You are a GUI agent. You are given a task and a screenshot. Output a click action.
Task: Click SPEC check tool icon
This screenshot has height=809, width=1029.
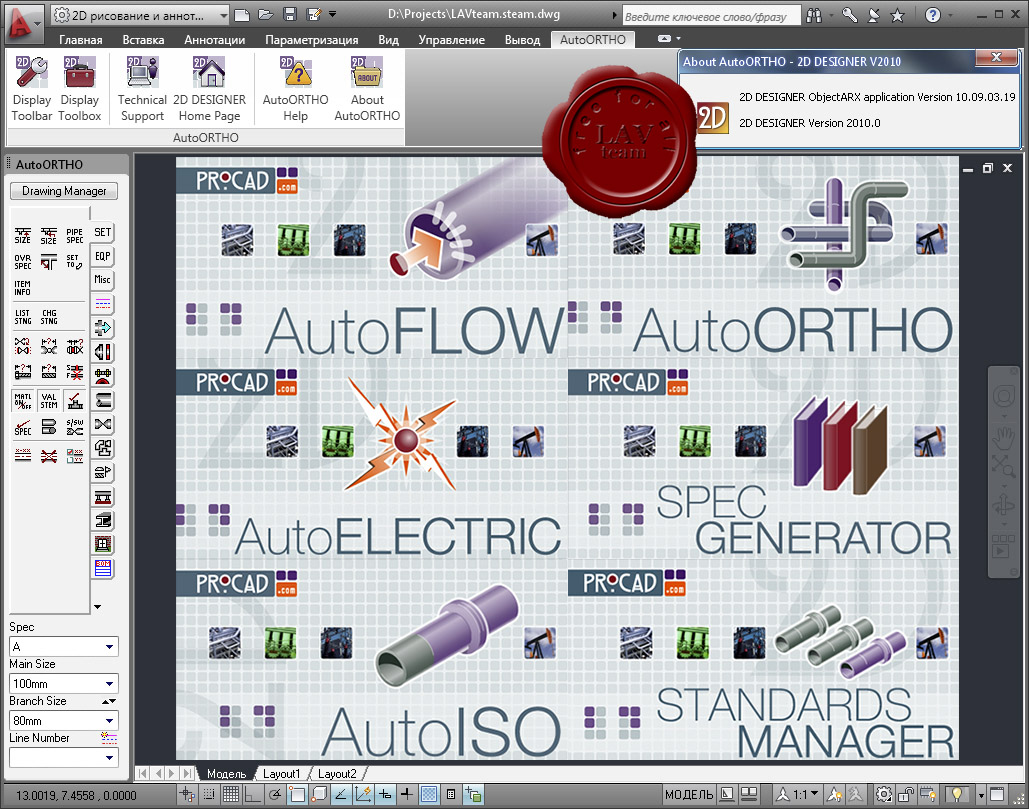22,427
